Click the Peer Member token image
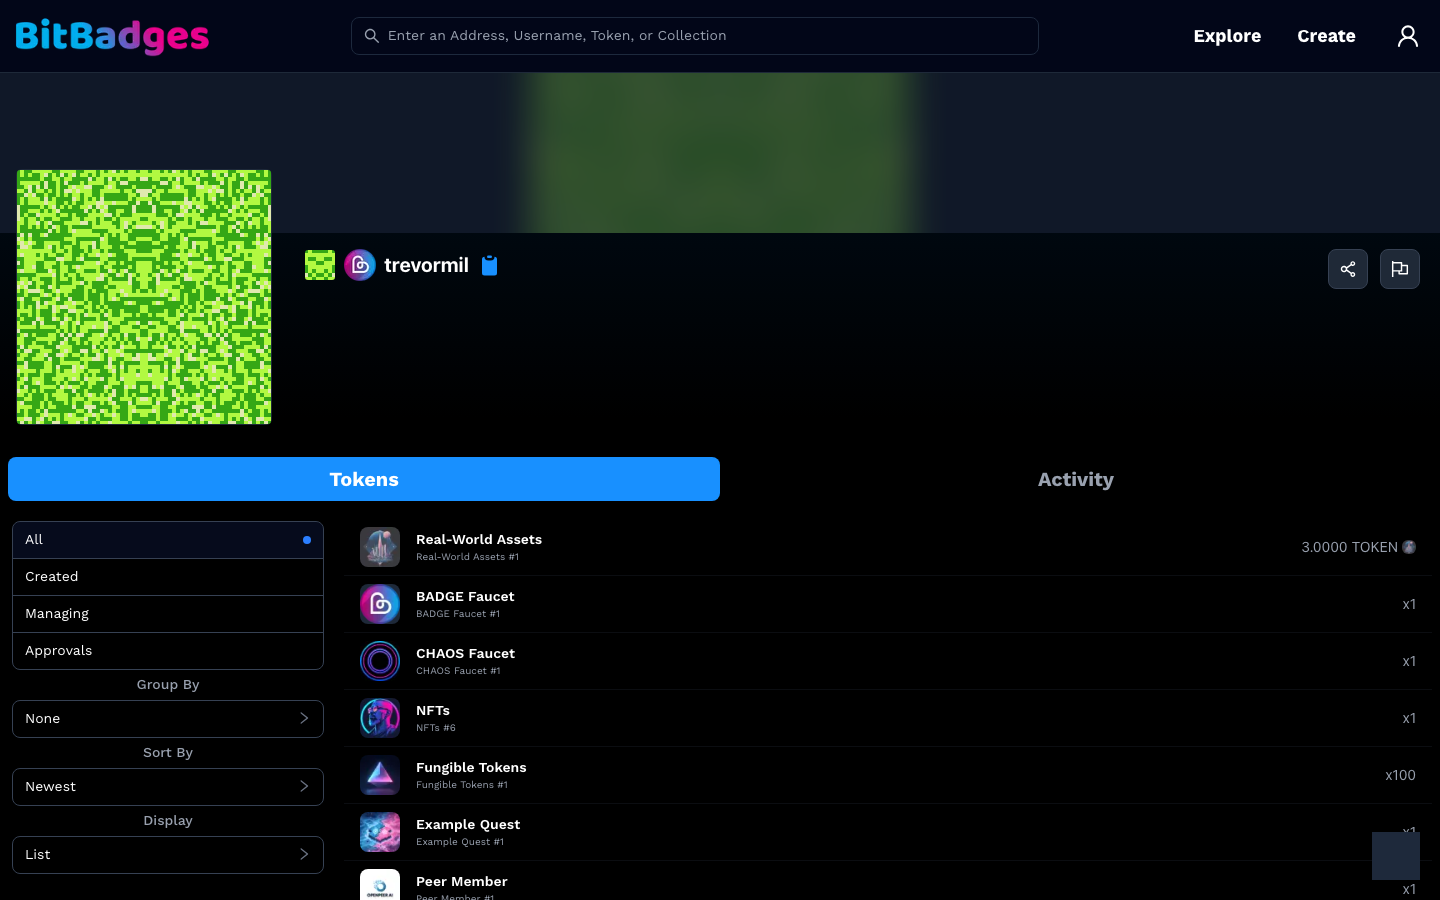1440x900 pixels. coord(380,885)
